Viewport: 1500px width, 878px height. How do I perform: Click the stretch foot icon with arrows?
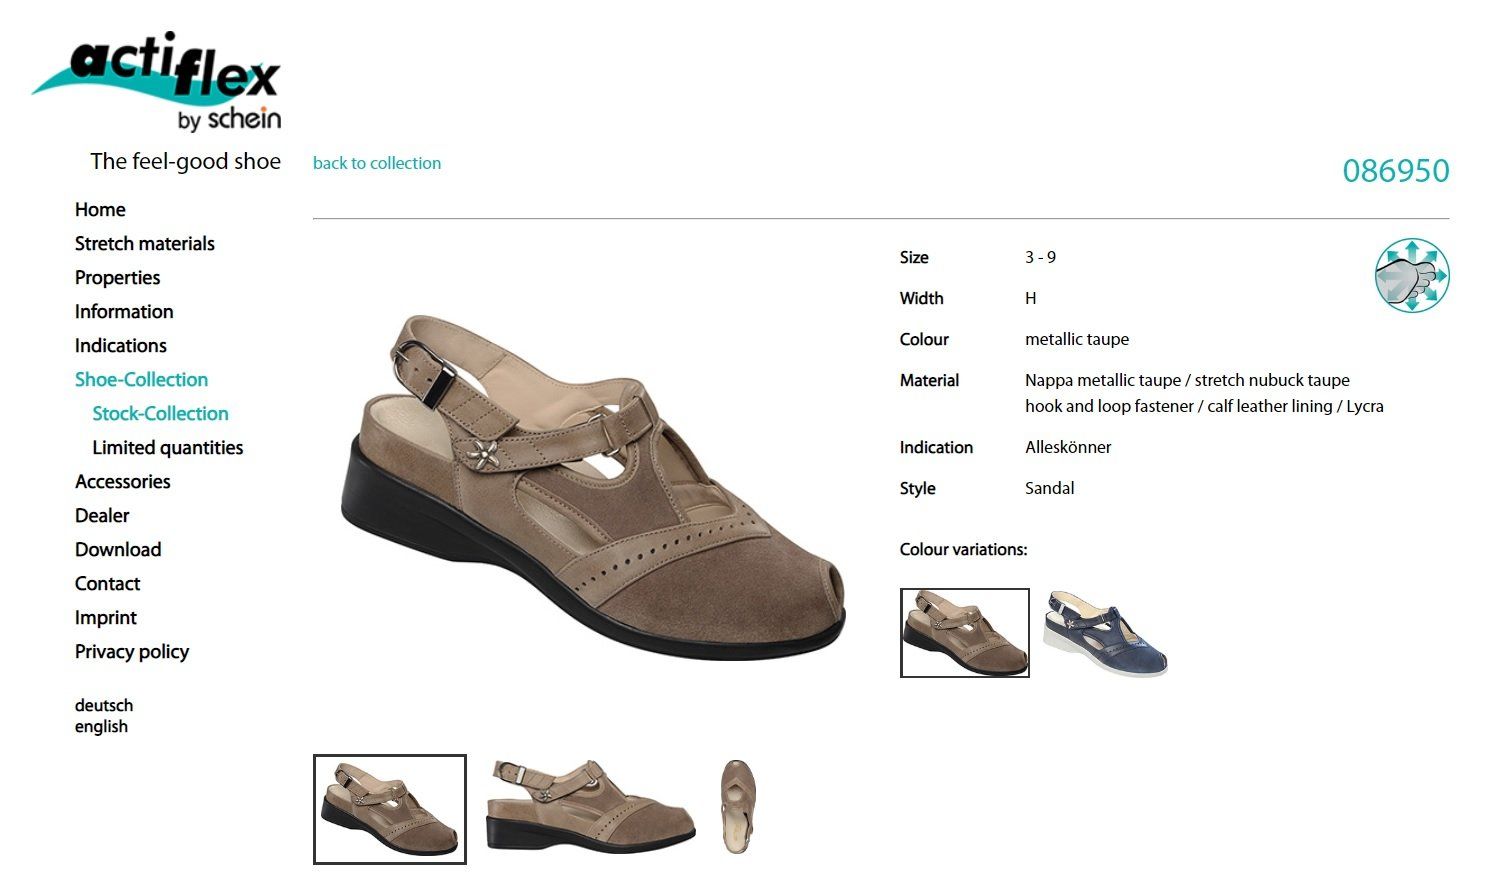tap(1412, 275)
